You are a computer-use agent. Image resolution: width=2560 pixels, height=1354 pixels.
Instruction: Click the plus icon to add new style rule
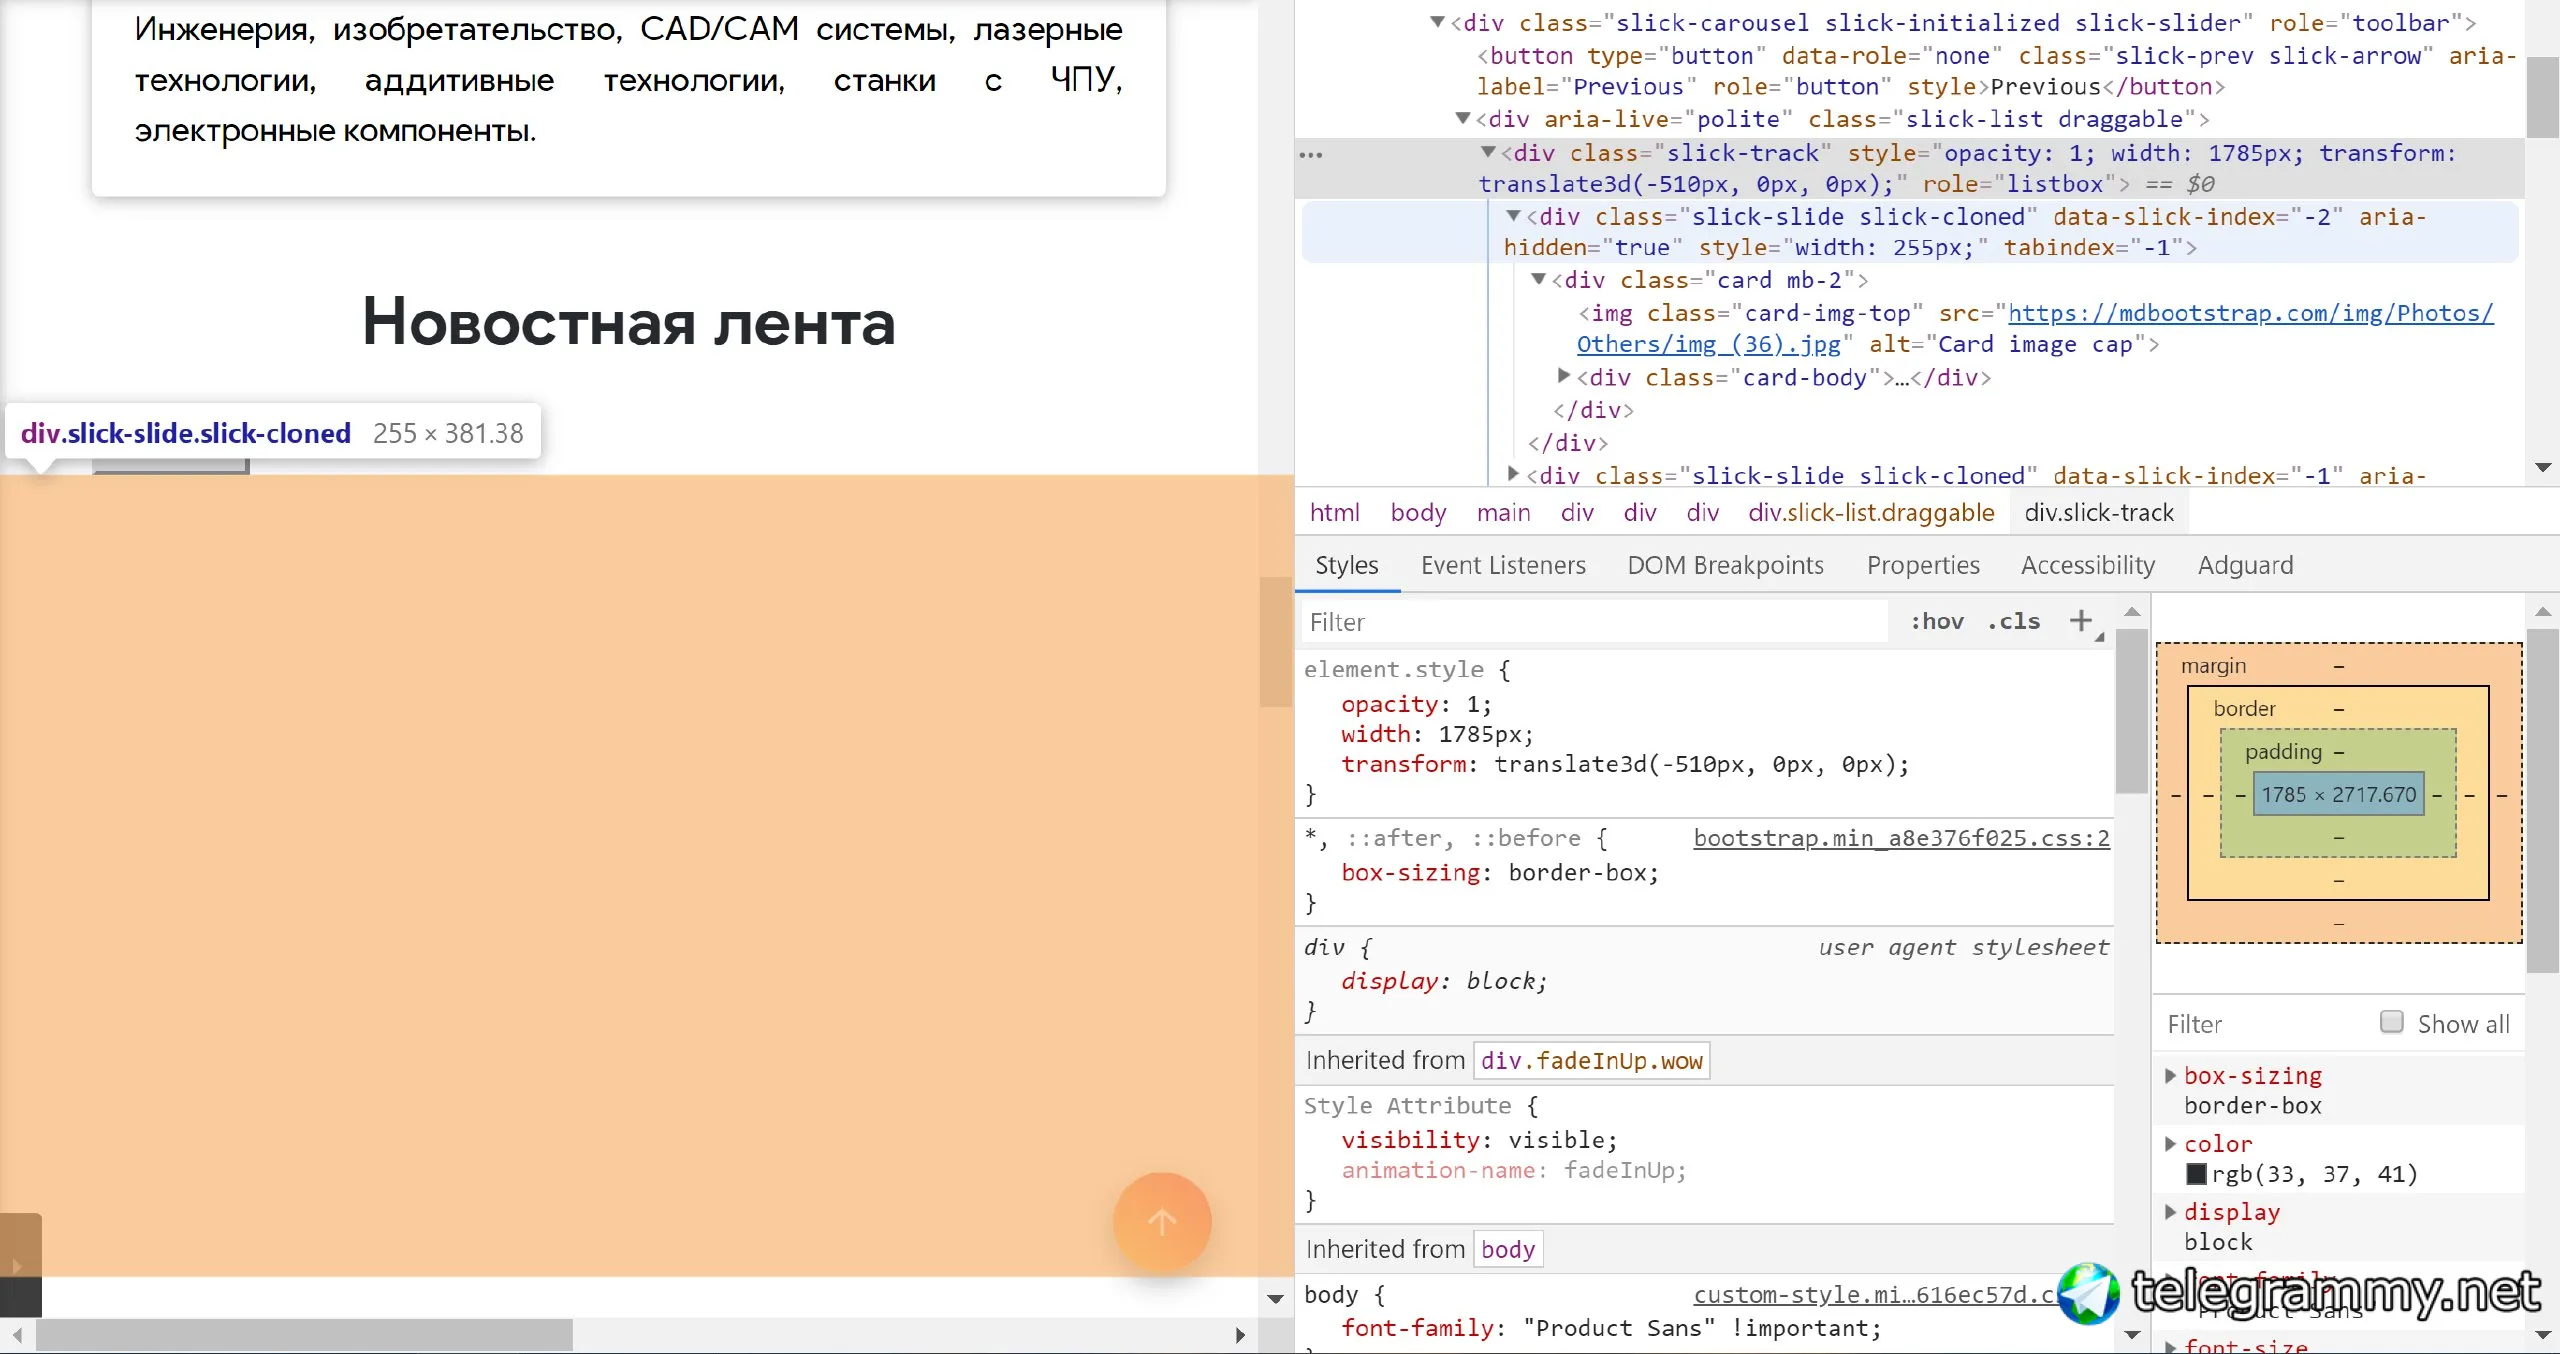point(2081,621)
